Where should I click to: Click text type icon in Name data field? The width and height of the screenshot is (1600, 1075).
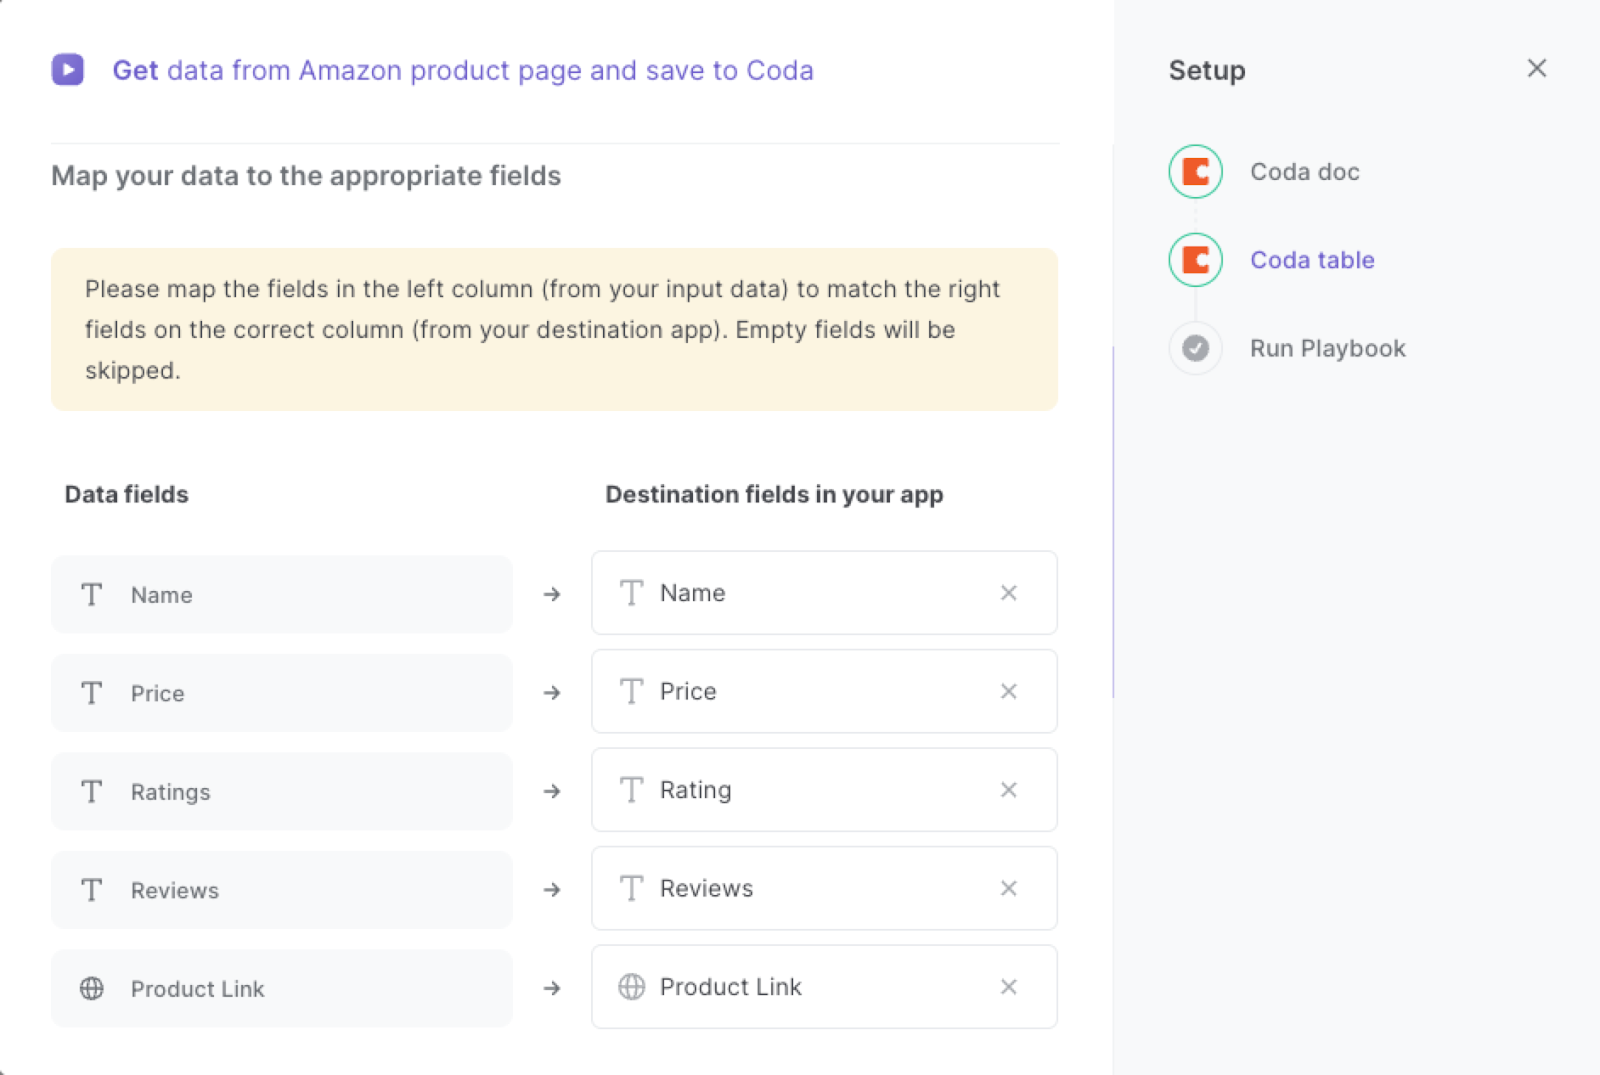(x=92, y=595)
